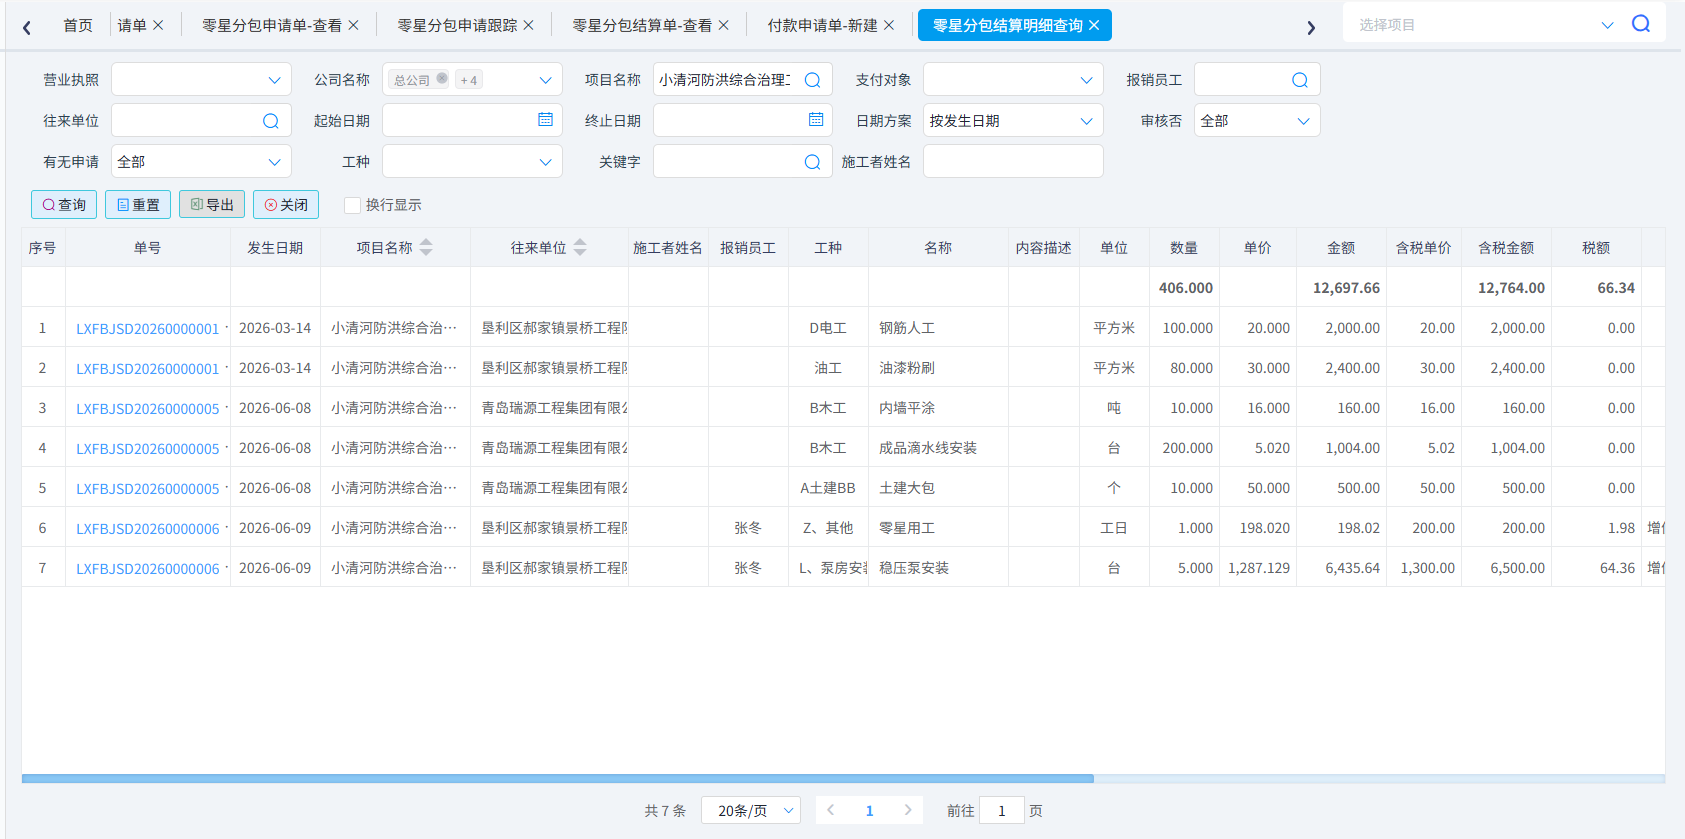
Task: Click the 查询 button
Action: pyautogui.click(x=64, y=205)
